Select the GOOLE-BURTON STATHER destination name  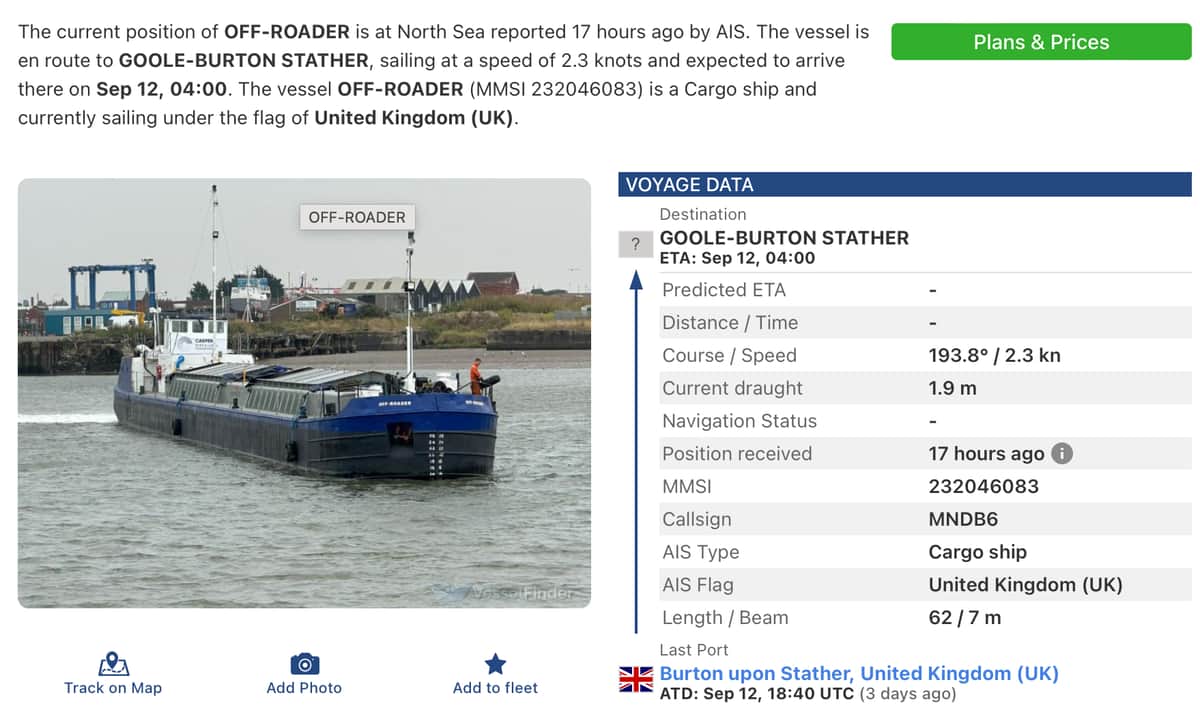click(x=784, y=238)
